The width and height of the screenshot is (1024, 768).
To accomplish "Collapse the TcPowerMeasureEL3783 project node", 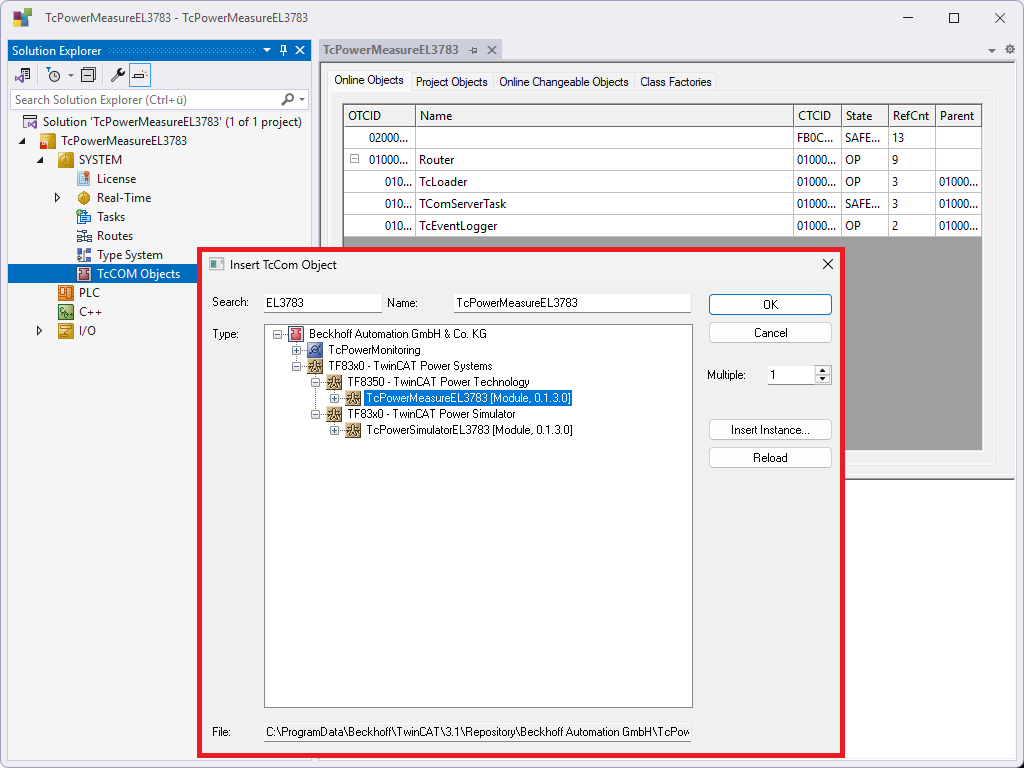I will 22,140.
